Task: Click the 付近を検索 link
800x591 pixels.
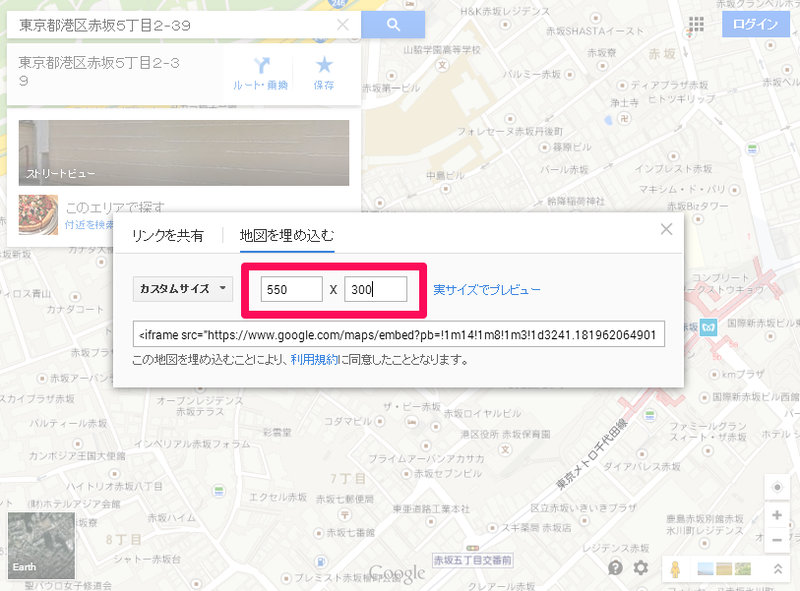Action: pyautogui.click(x=89, y=225)
